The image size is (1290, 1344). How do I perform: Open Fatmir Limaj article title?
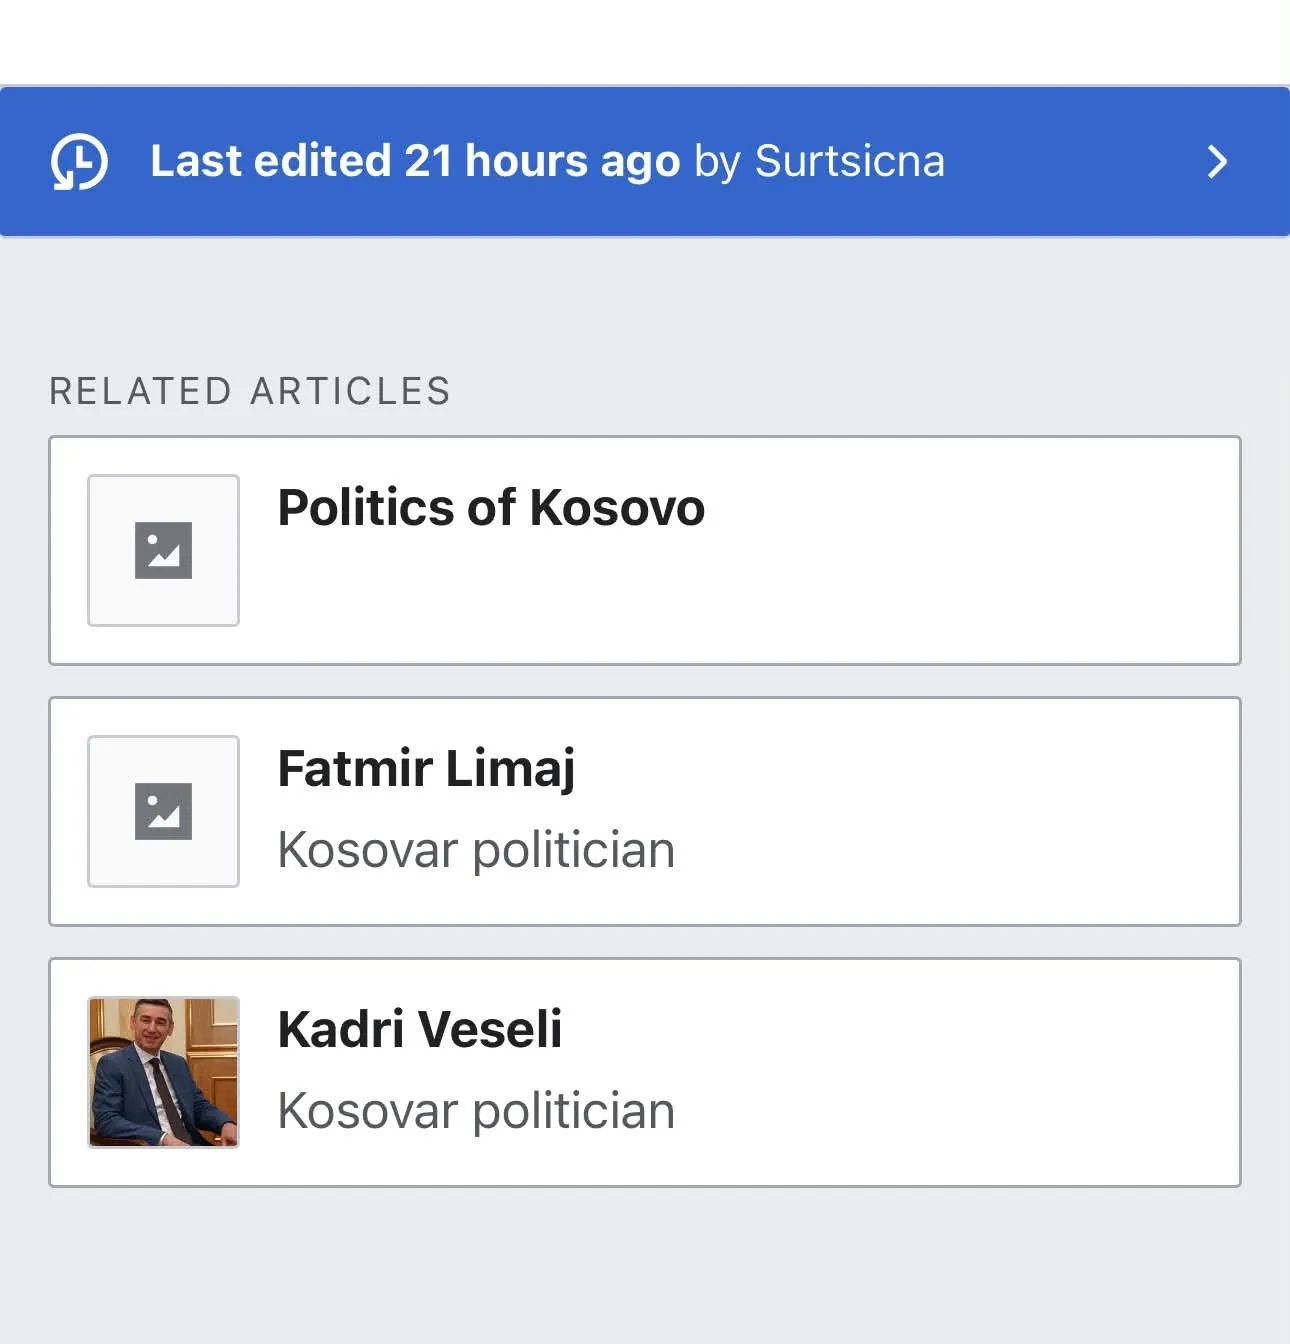coord(427,769)
